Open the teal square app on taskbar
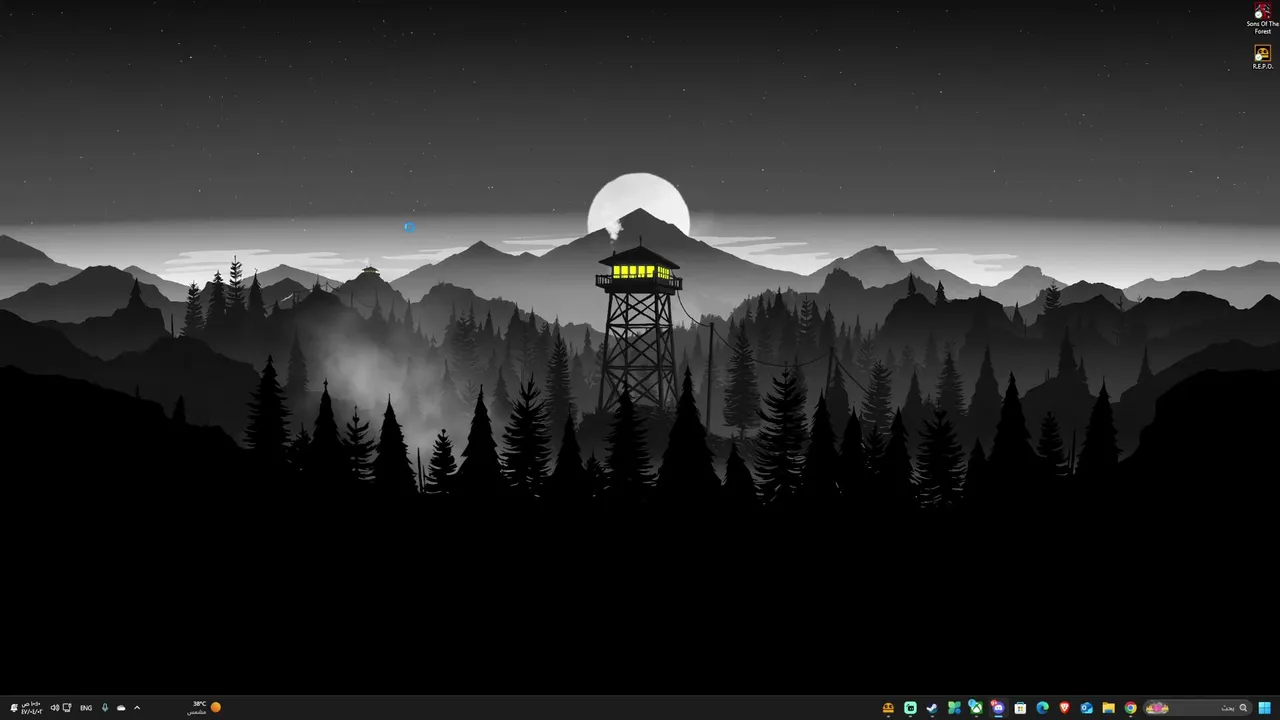This screenshot has height=720, width=1280. (x=910, y=708)
